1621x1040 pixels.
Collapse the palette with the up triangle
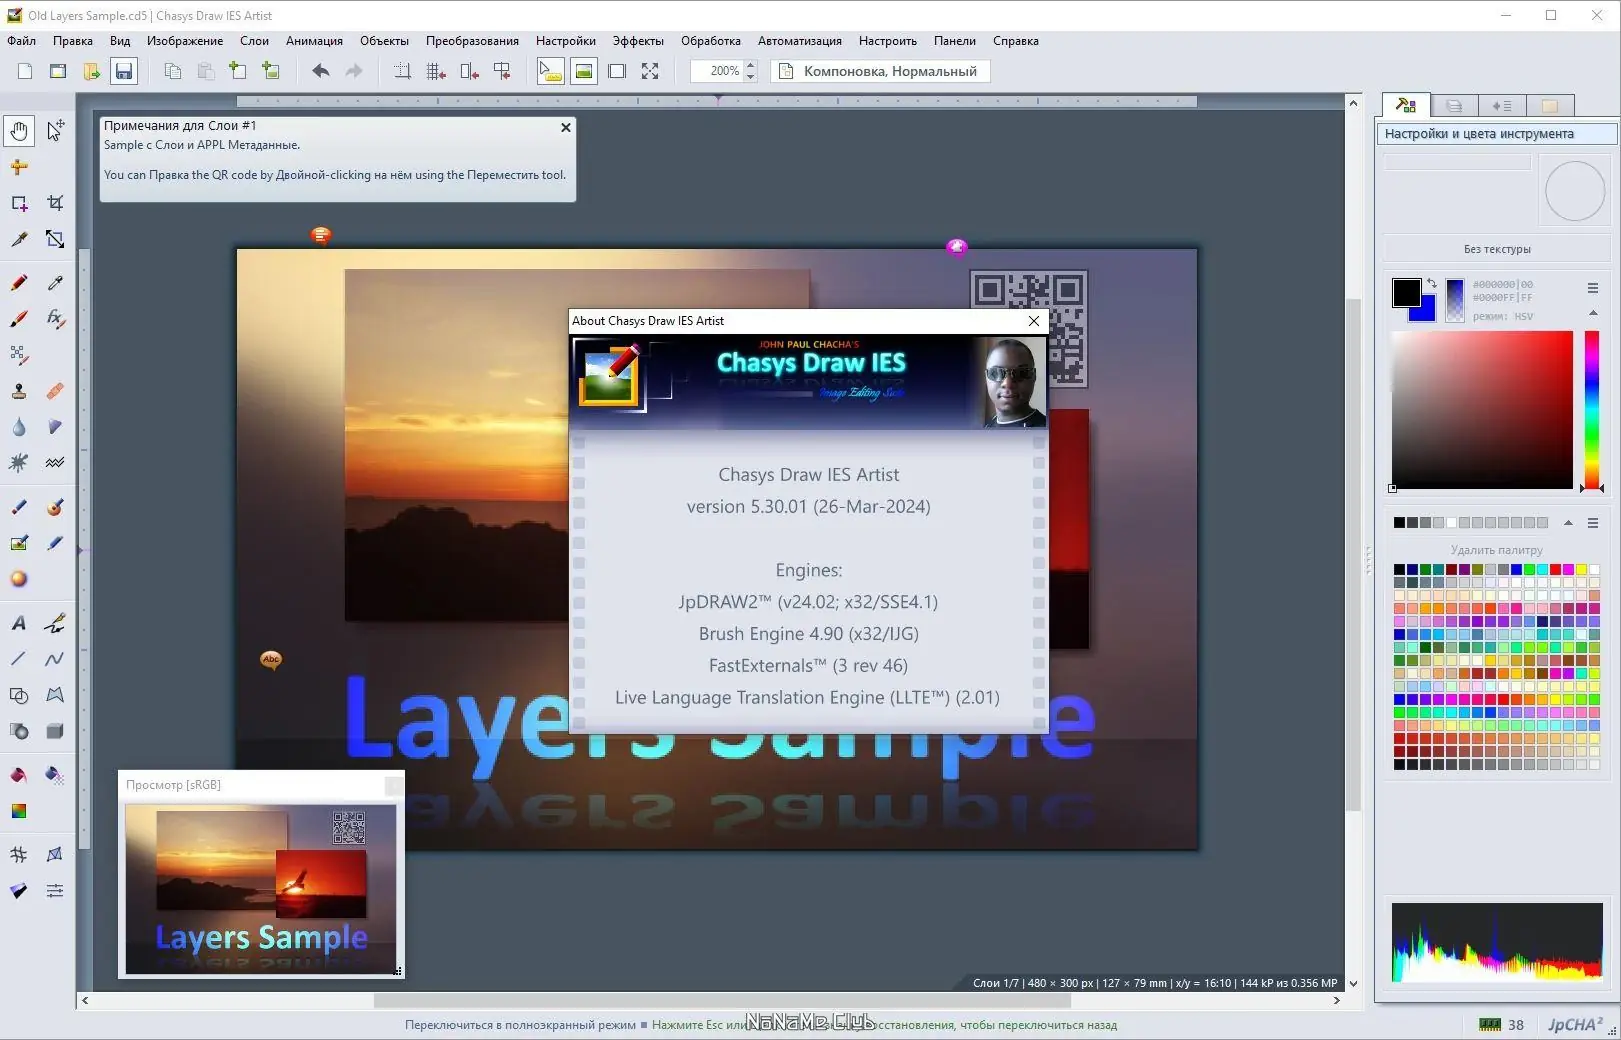1568,523
